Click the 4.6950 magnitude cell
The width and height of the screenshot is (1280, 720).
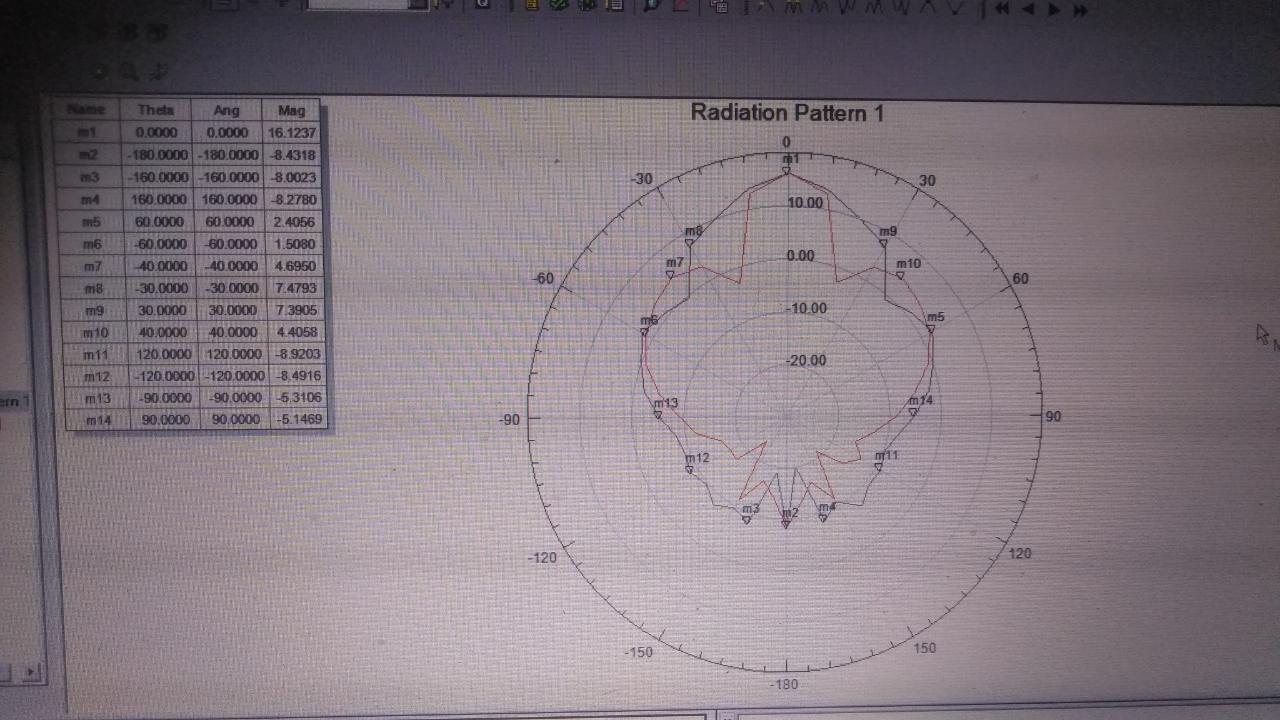pyautogui.click(x=294, y=266)
